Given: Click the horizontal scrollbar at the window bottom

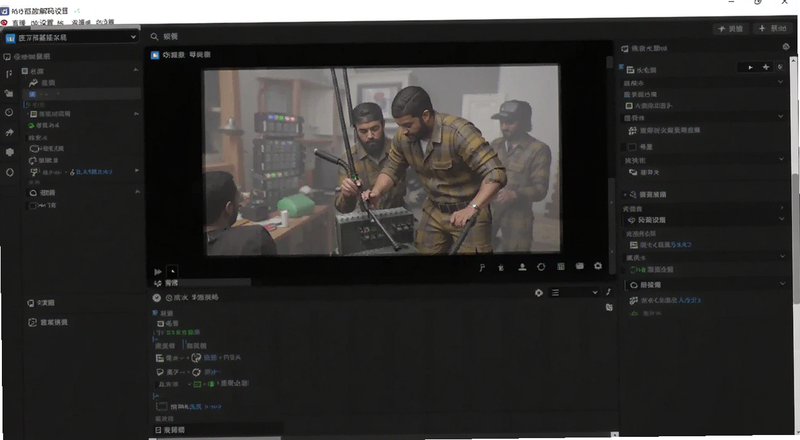Looking at the screenshot, I should (x=215, y=437).
